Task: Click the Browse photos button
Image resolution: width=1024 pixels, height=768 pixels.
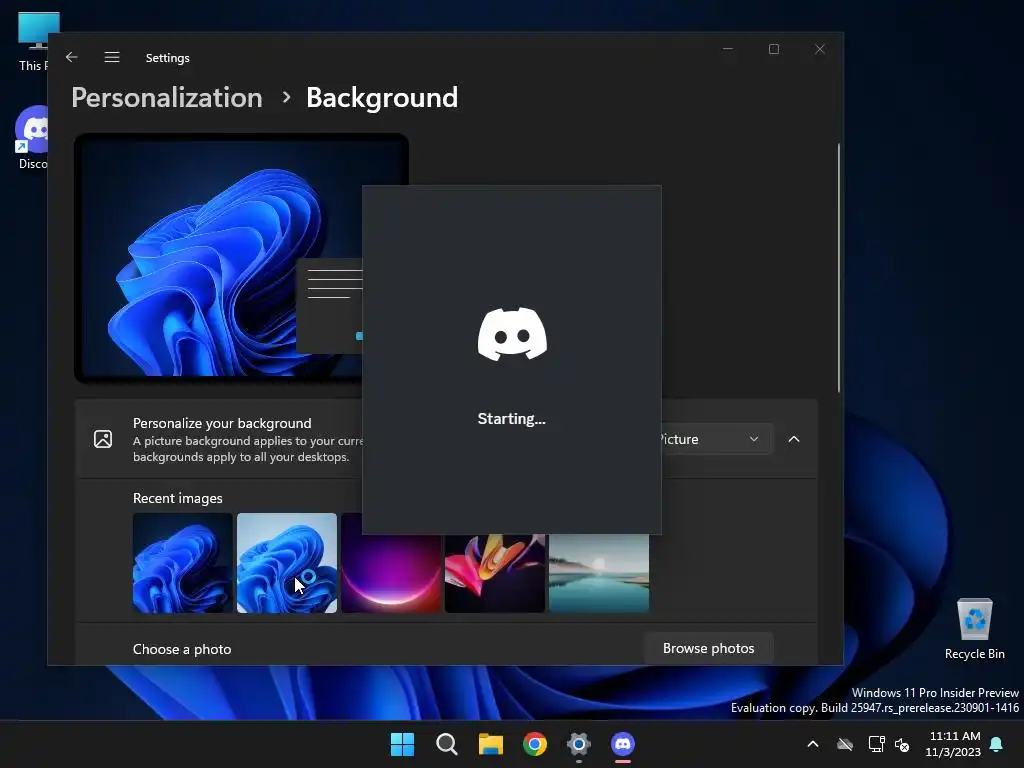Action: pyautogui.click(x=708, y=648)
